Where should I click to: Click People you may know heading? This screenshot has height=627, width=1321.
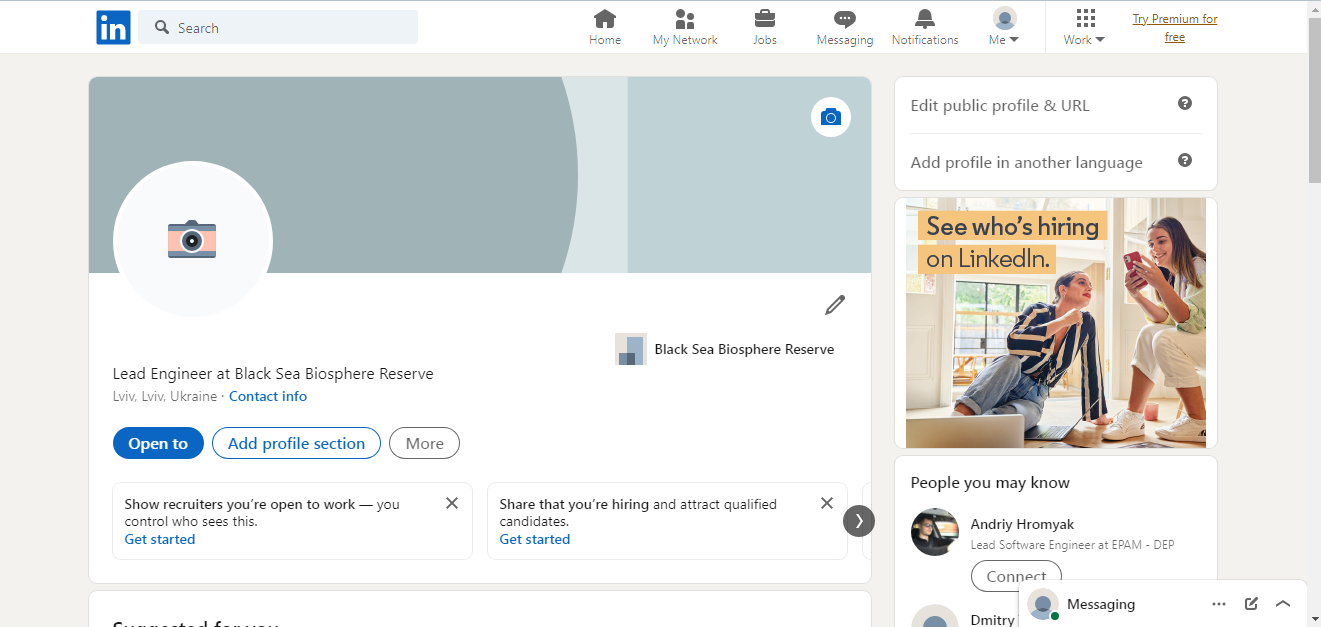[990, 483]
